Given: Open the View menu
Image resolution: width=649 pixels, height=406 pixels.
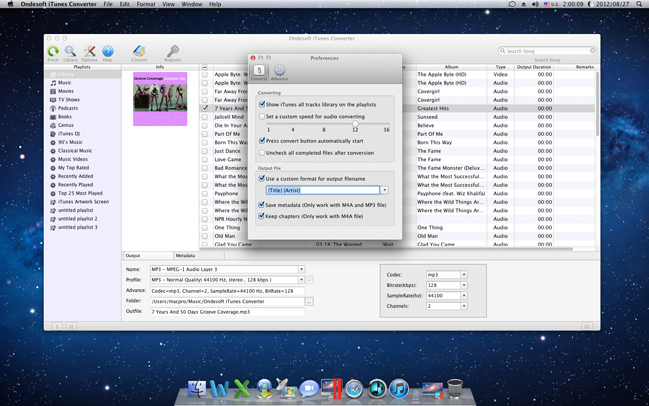Looking at the screenshot, I should tap(168, 4).
